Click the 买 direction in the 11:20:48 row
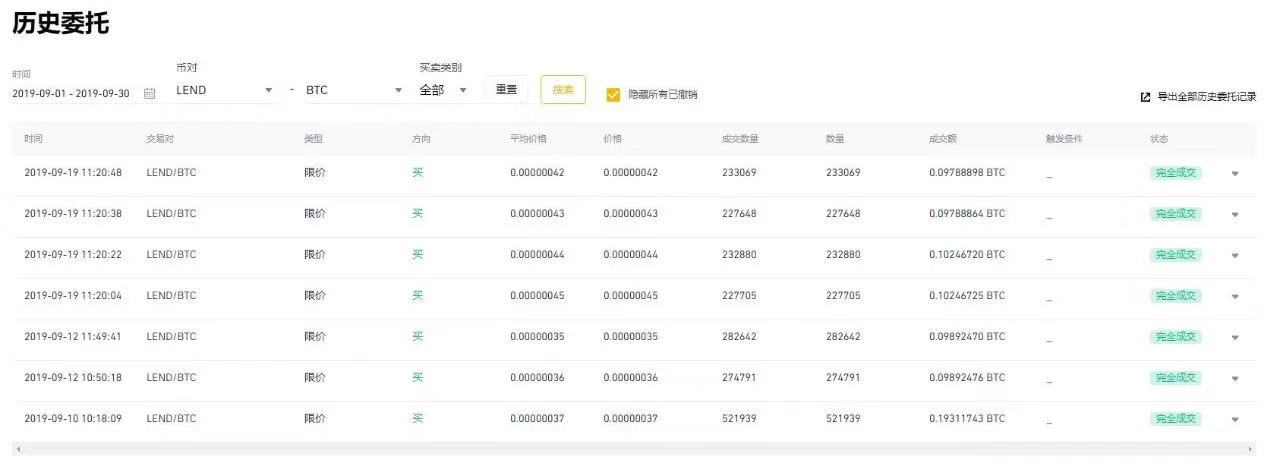This screenshot has height=470, width=1280. [418, 173]
